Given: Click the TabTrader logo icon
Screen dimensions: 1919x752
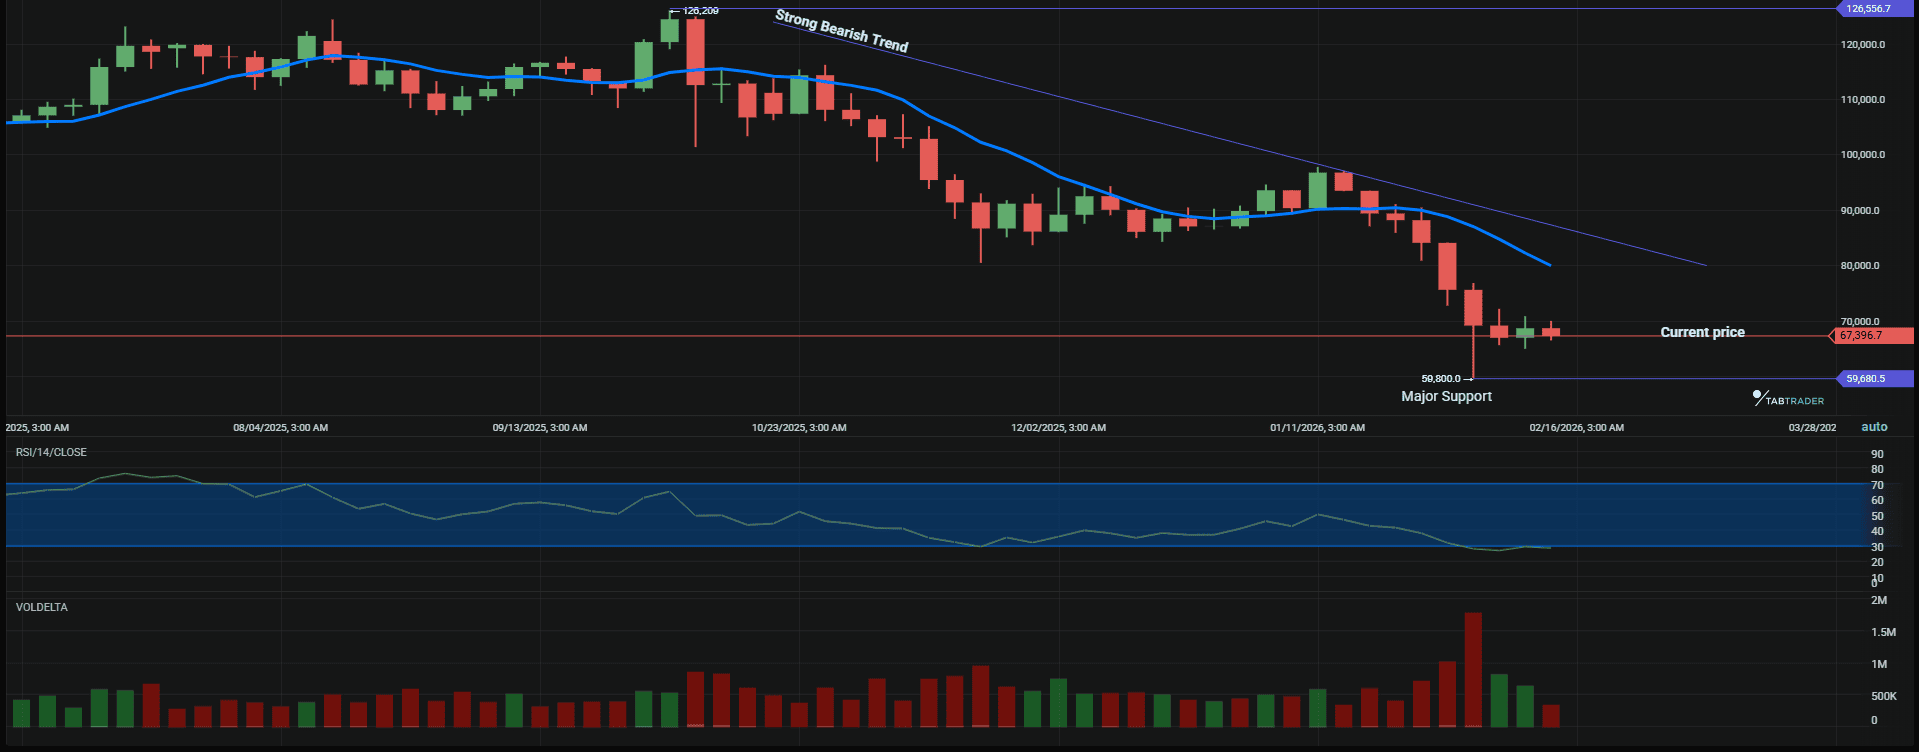Looking at the screenshot, I should click(1759, 397).
